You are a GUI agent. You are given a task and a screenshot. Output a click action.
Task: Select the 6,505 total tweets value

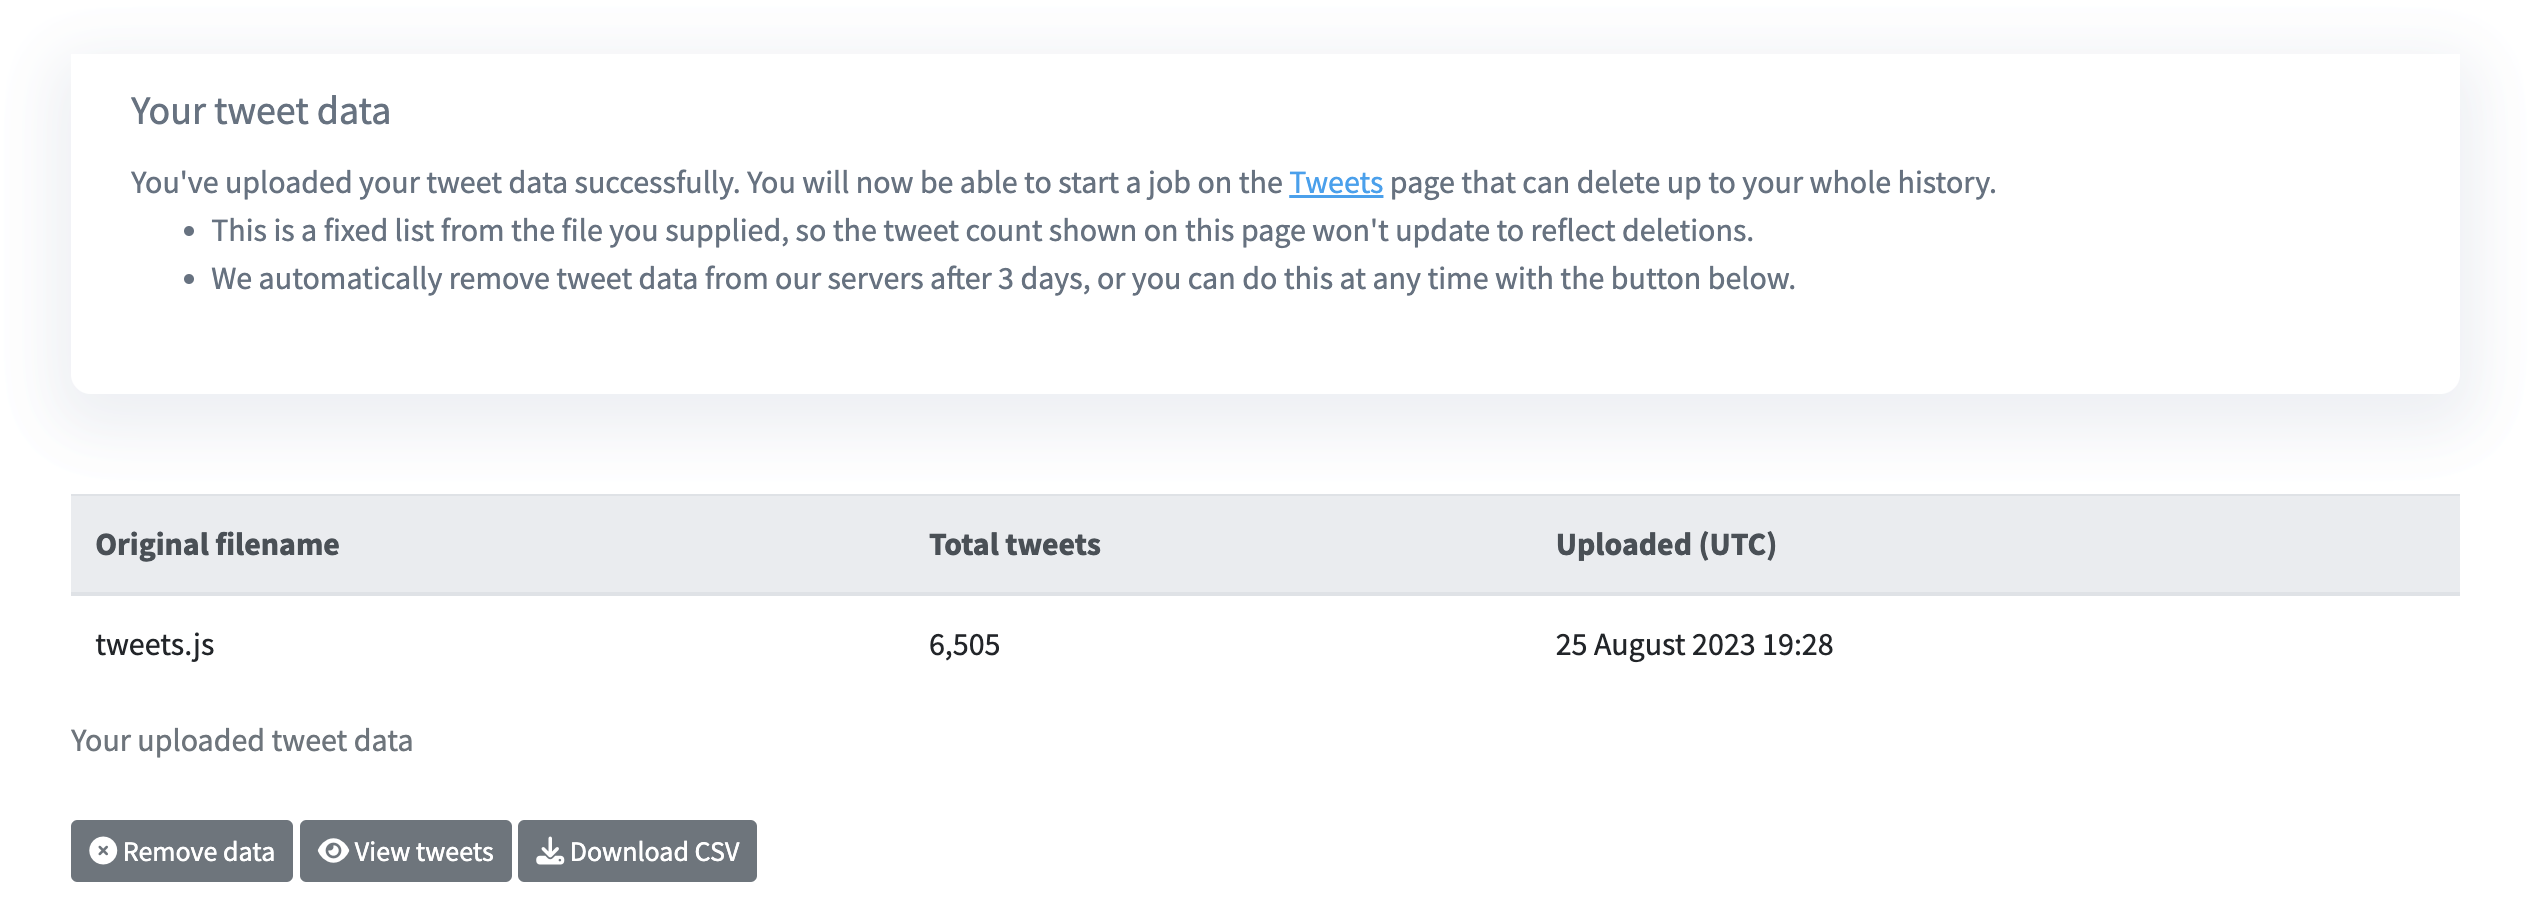964,645
